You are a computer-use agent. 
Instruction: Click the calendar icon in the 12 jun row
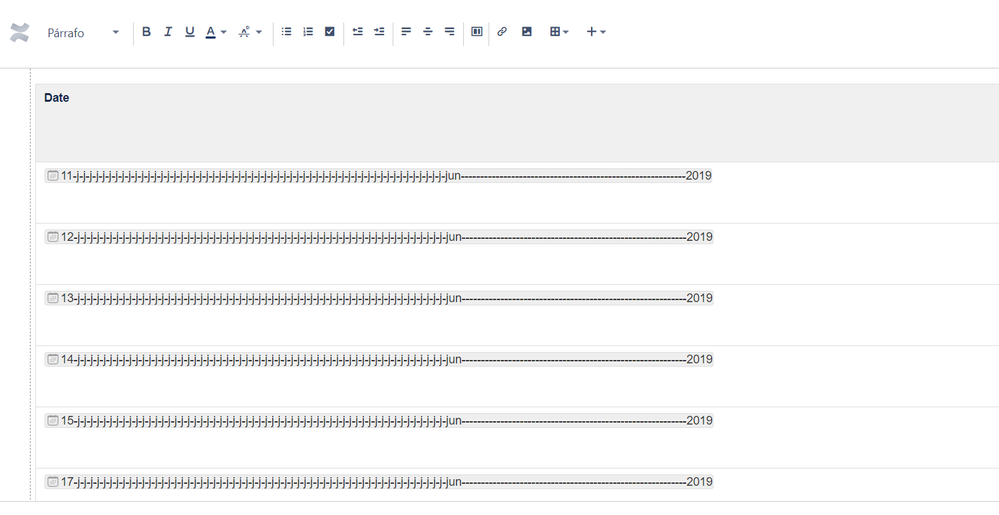[53, 237]
